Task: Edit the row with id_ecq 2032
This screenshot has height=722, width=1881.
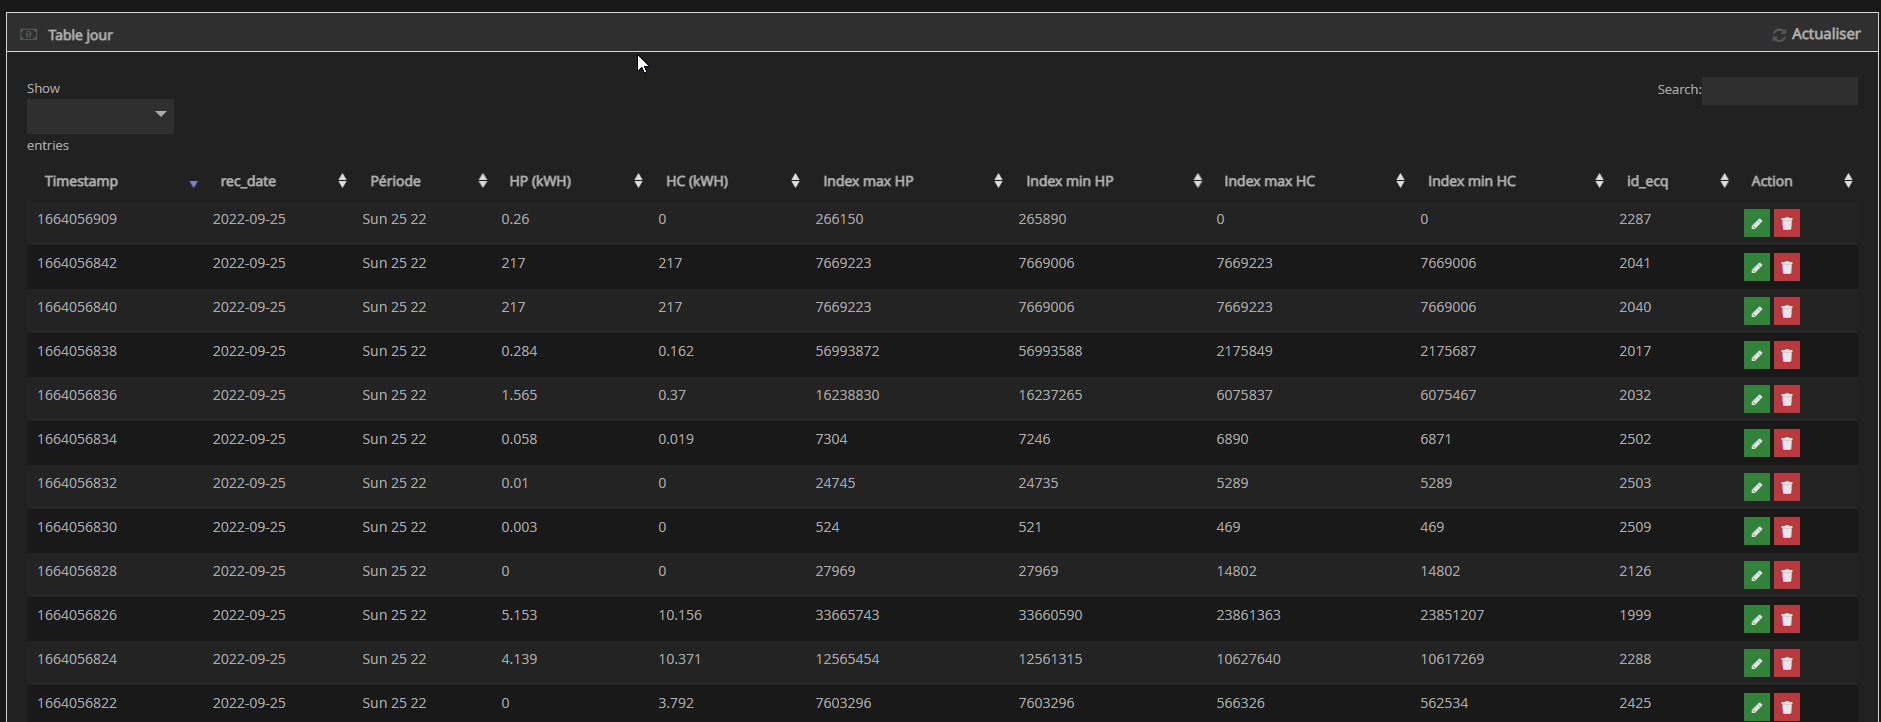Action: coord(1756,399)
